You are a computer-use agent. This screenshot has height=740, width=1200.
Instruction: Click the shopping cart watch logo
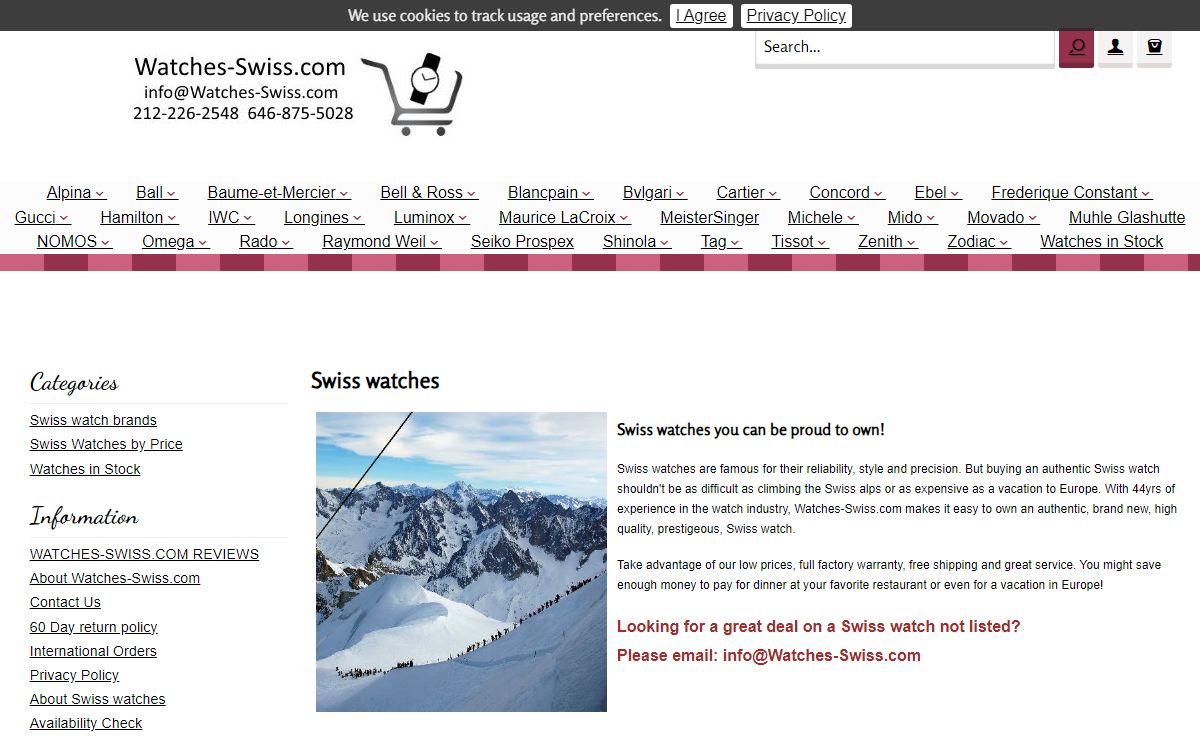coord(412,94)
